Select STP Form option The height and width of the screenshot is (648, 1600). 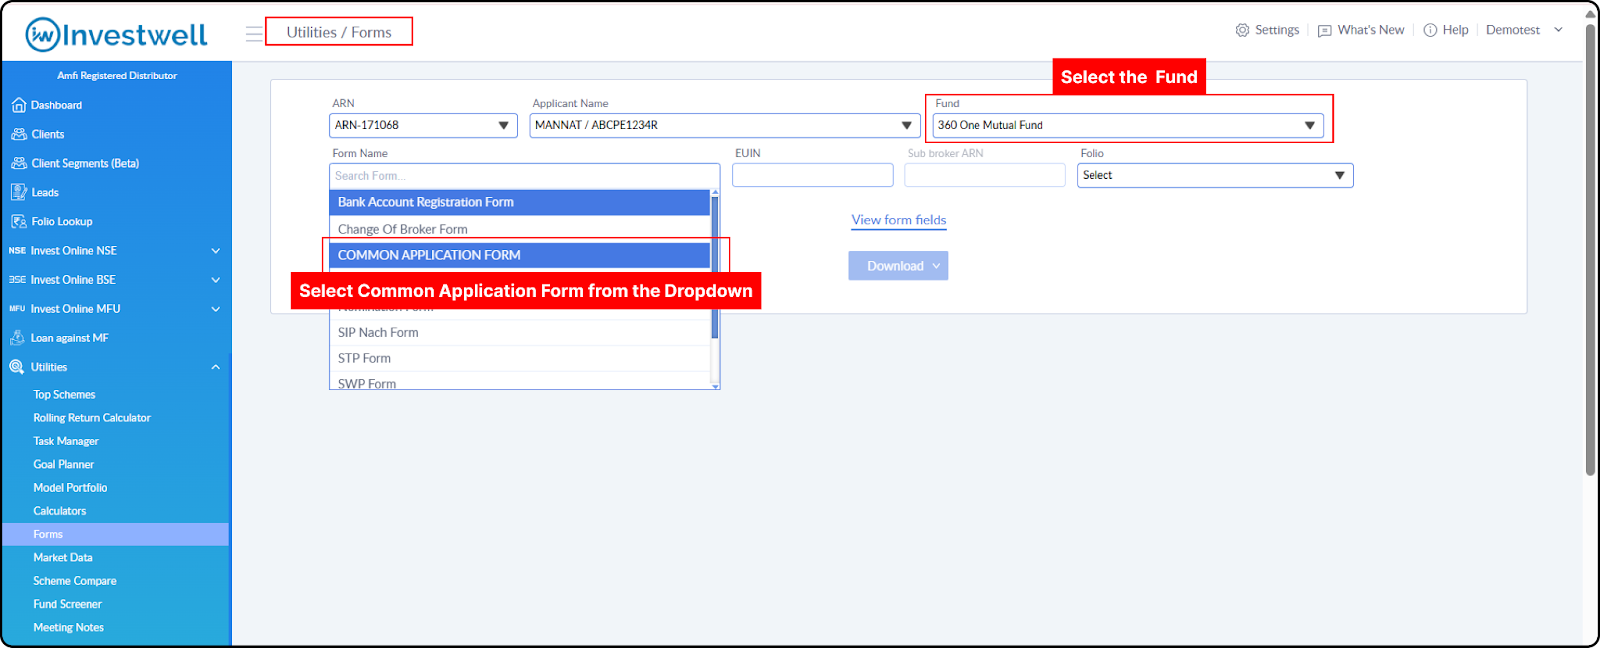(520, 359)
